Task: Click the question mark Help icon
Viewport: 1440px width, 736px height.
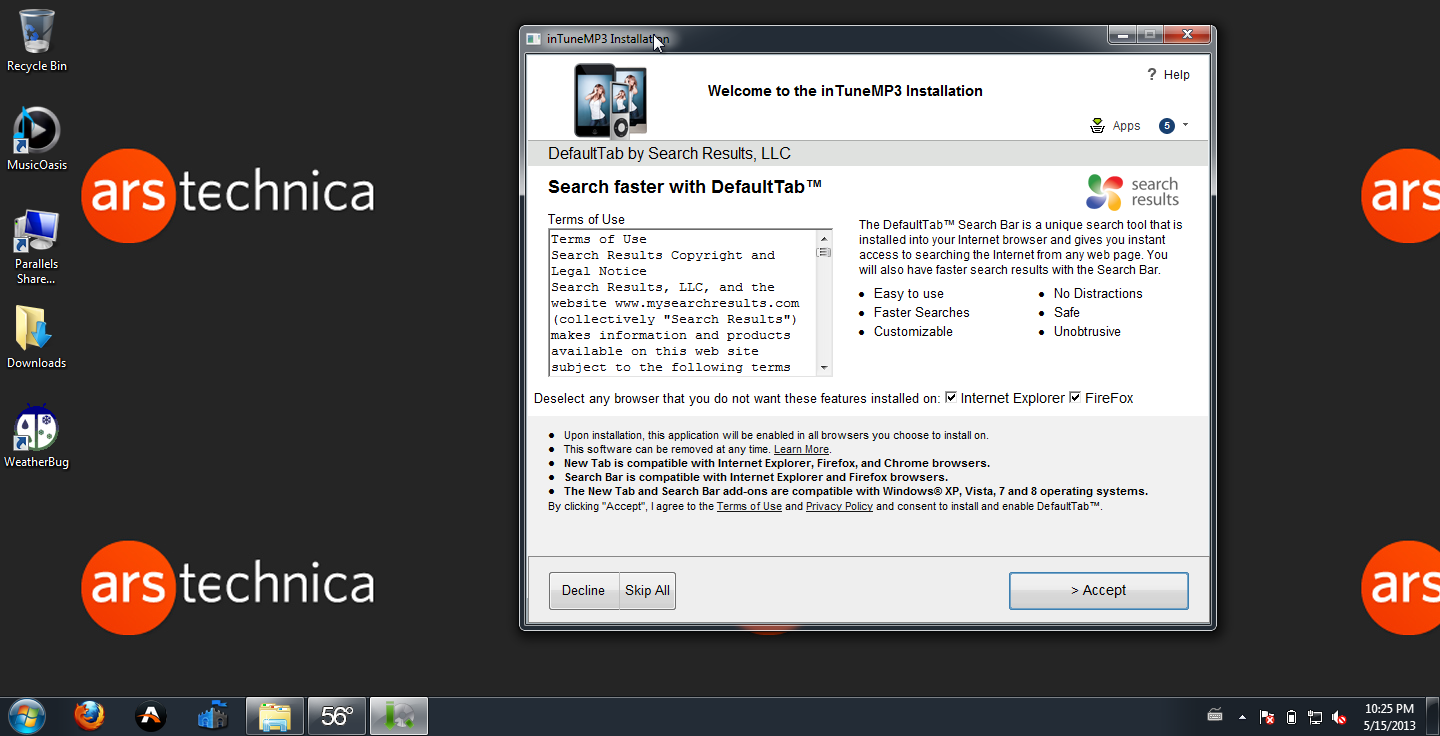Action: pyautogui.click(x=1151, y=74)
